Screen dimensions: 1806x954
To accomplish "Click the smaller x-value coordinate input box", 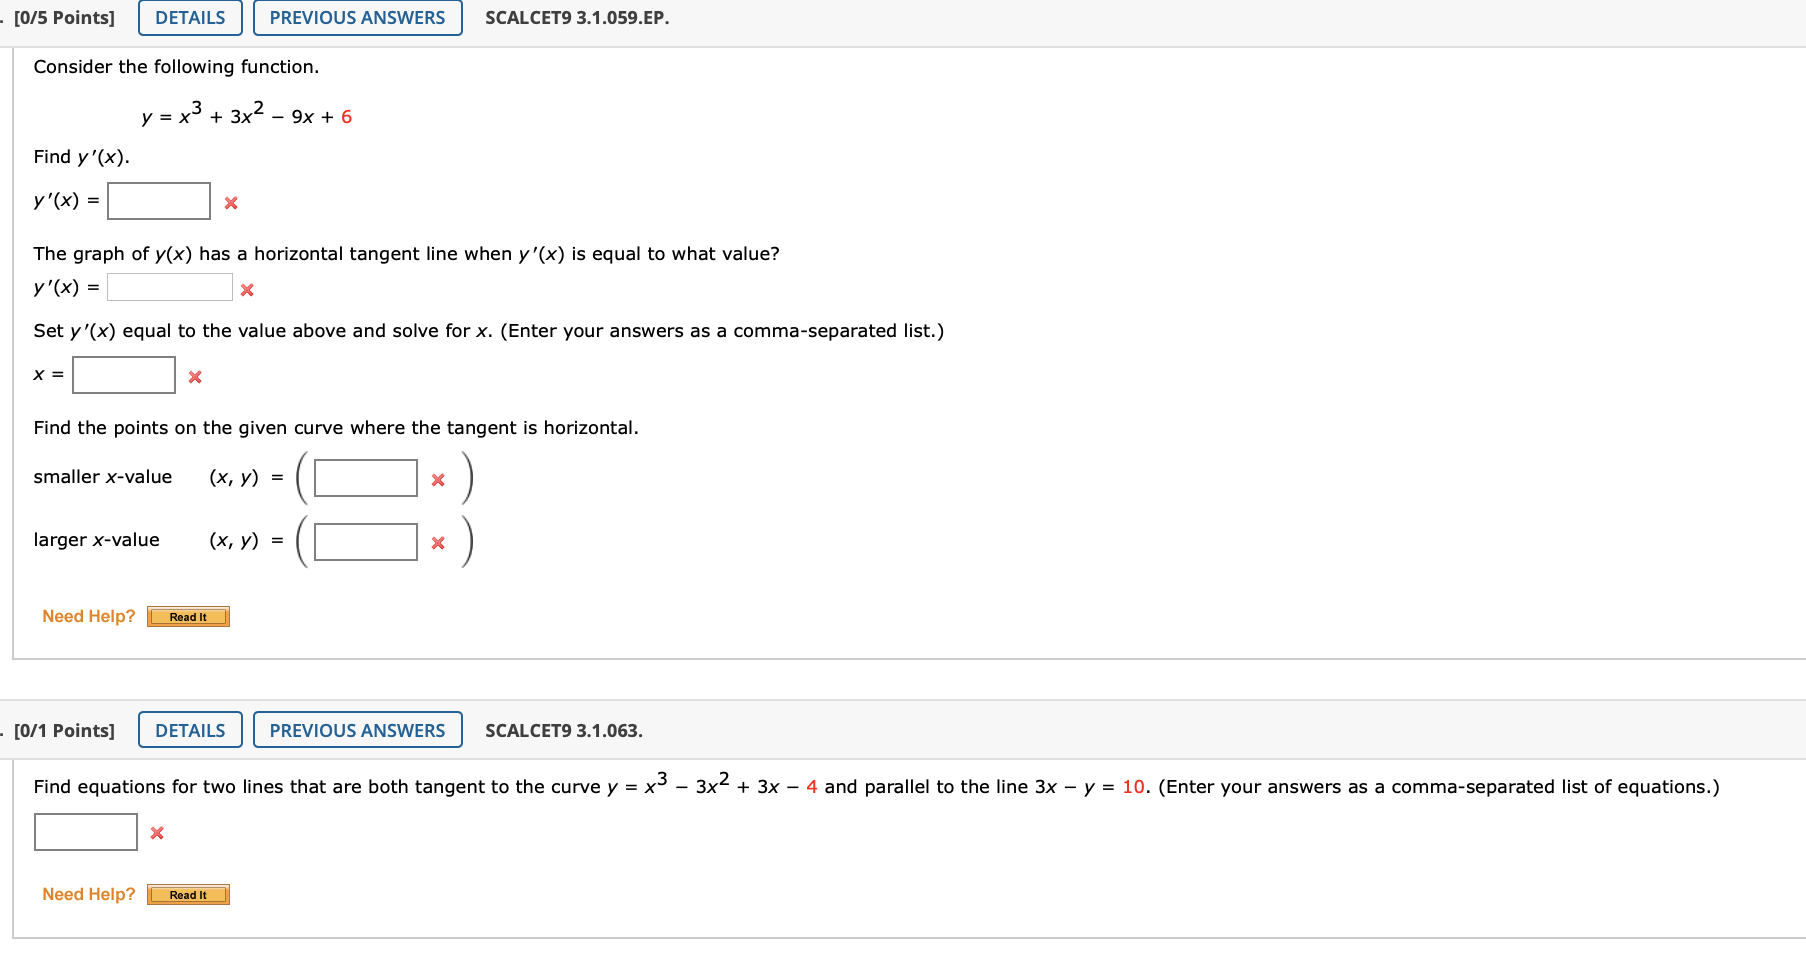I will (364, 478).
